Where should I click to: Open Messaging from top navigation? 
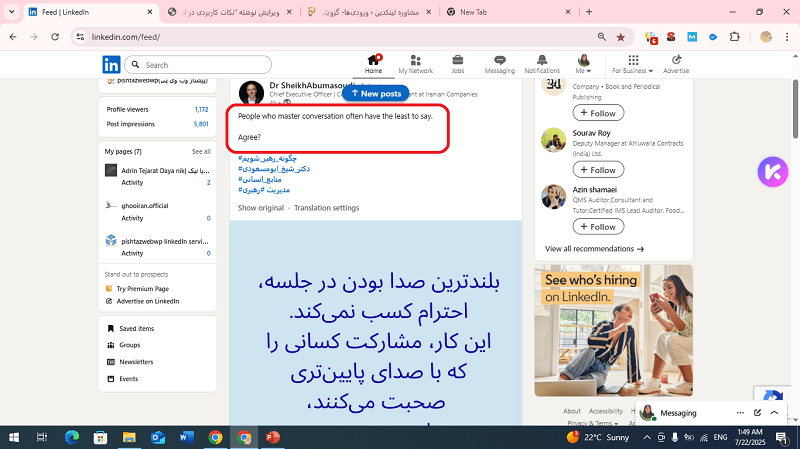coord(499,64)
